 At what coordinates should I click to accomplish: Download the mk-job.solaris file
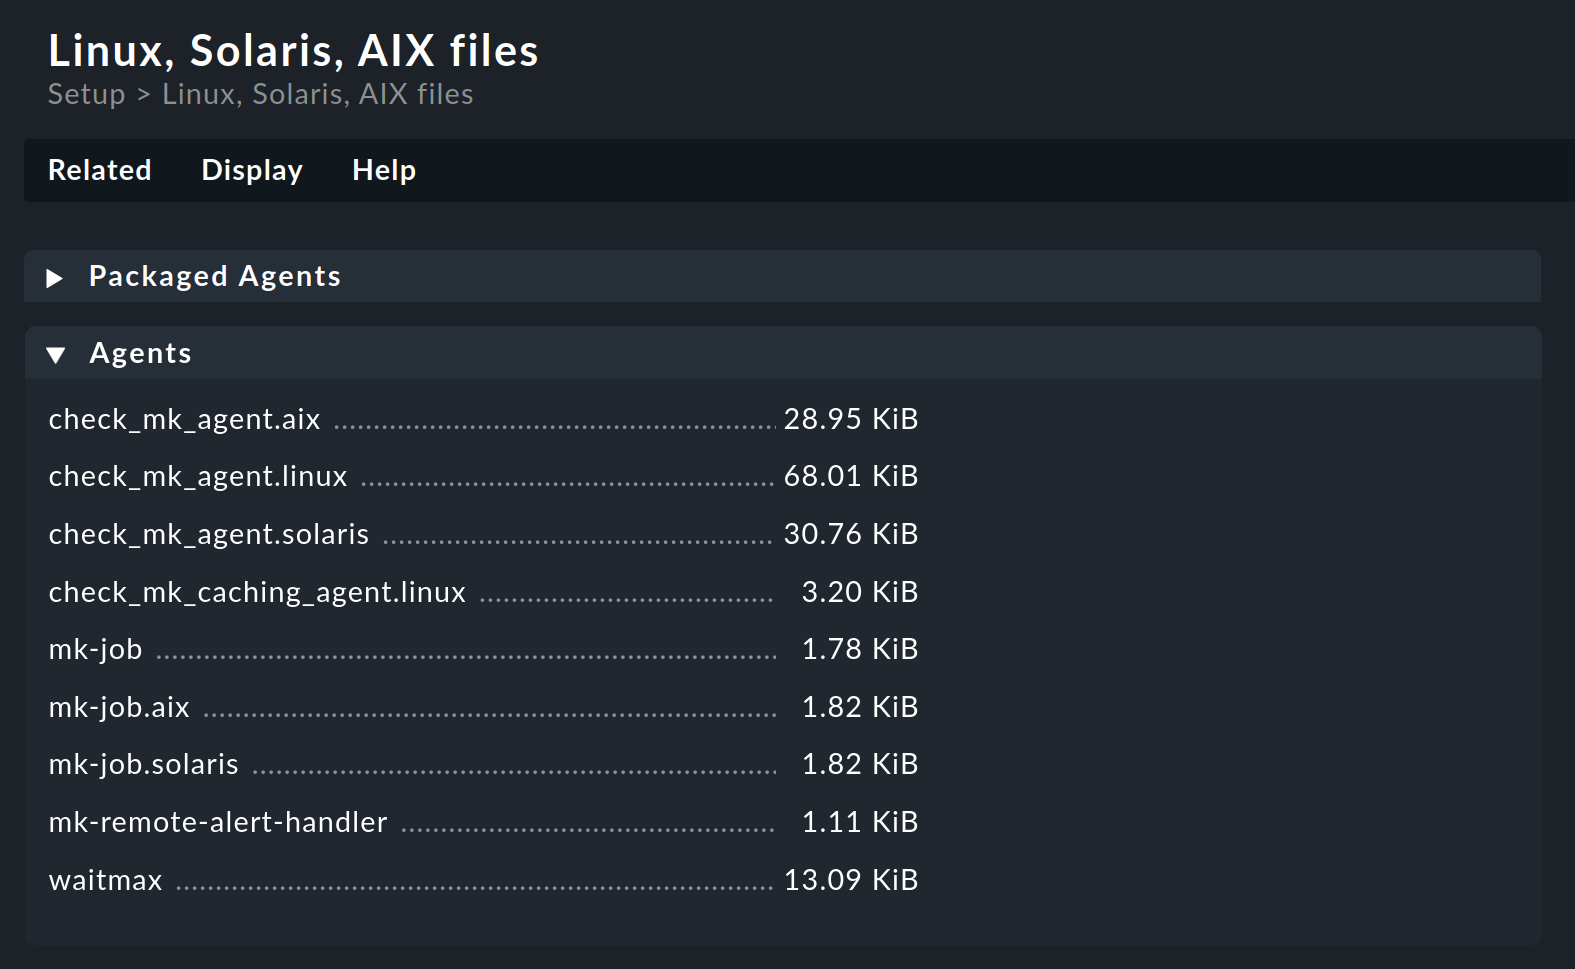[143, 764]
